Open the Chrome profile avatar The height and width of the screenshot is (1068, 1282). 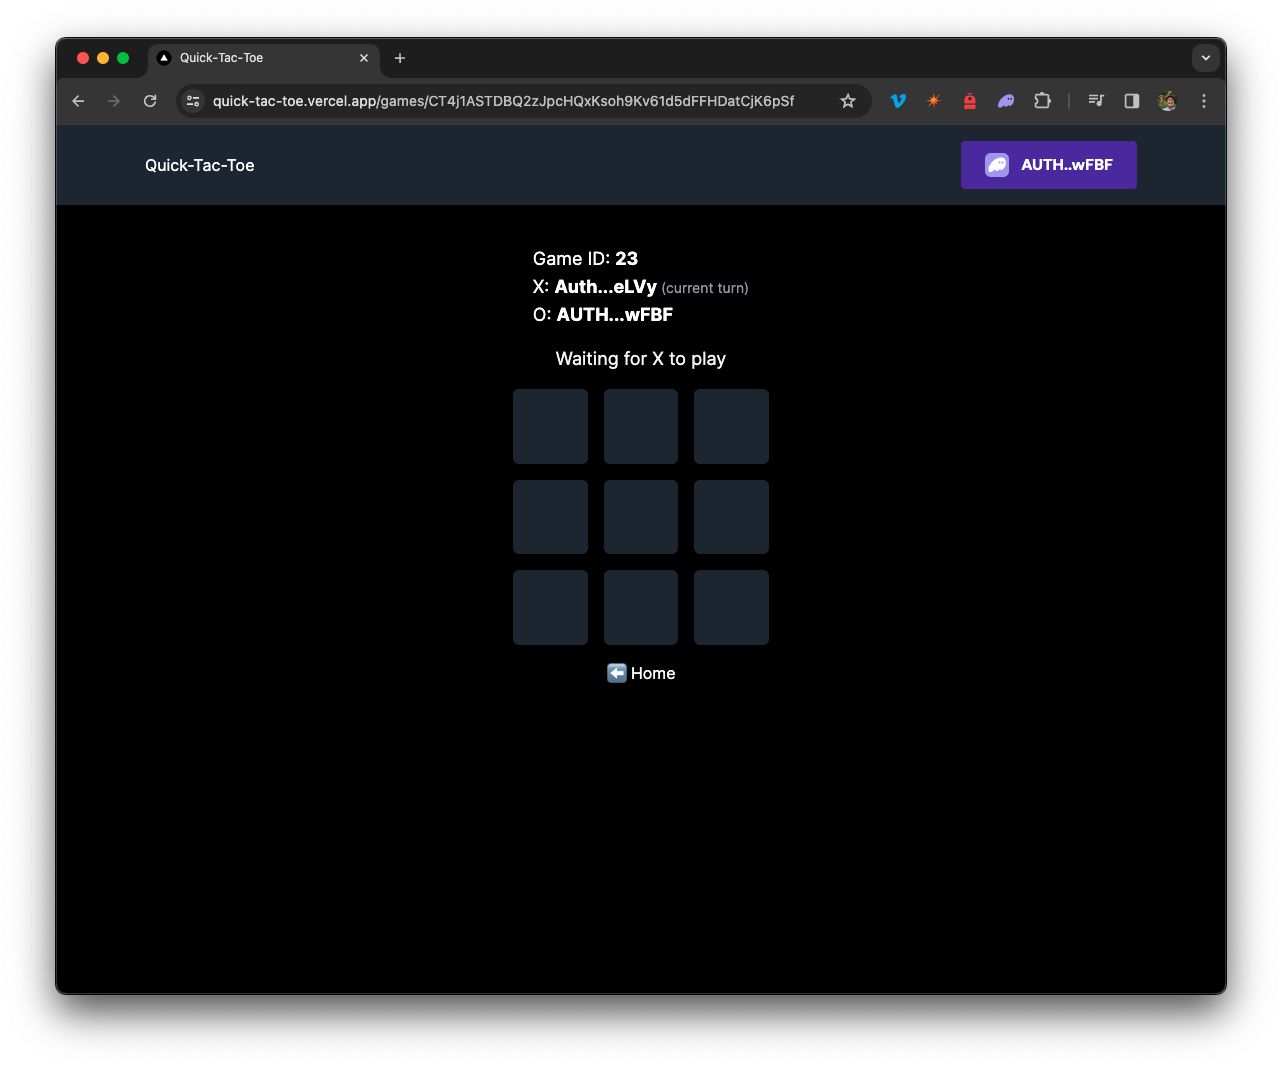click(1168, 101)
